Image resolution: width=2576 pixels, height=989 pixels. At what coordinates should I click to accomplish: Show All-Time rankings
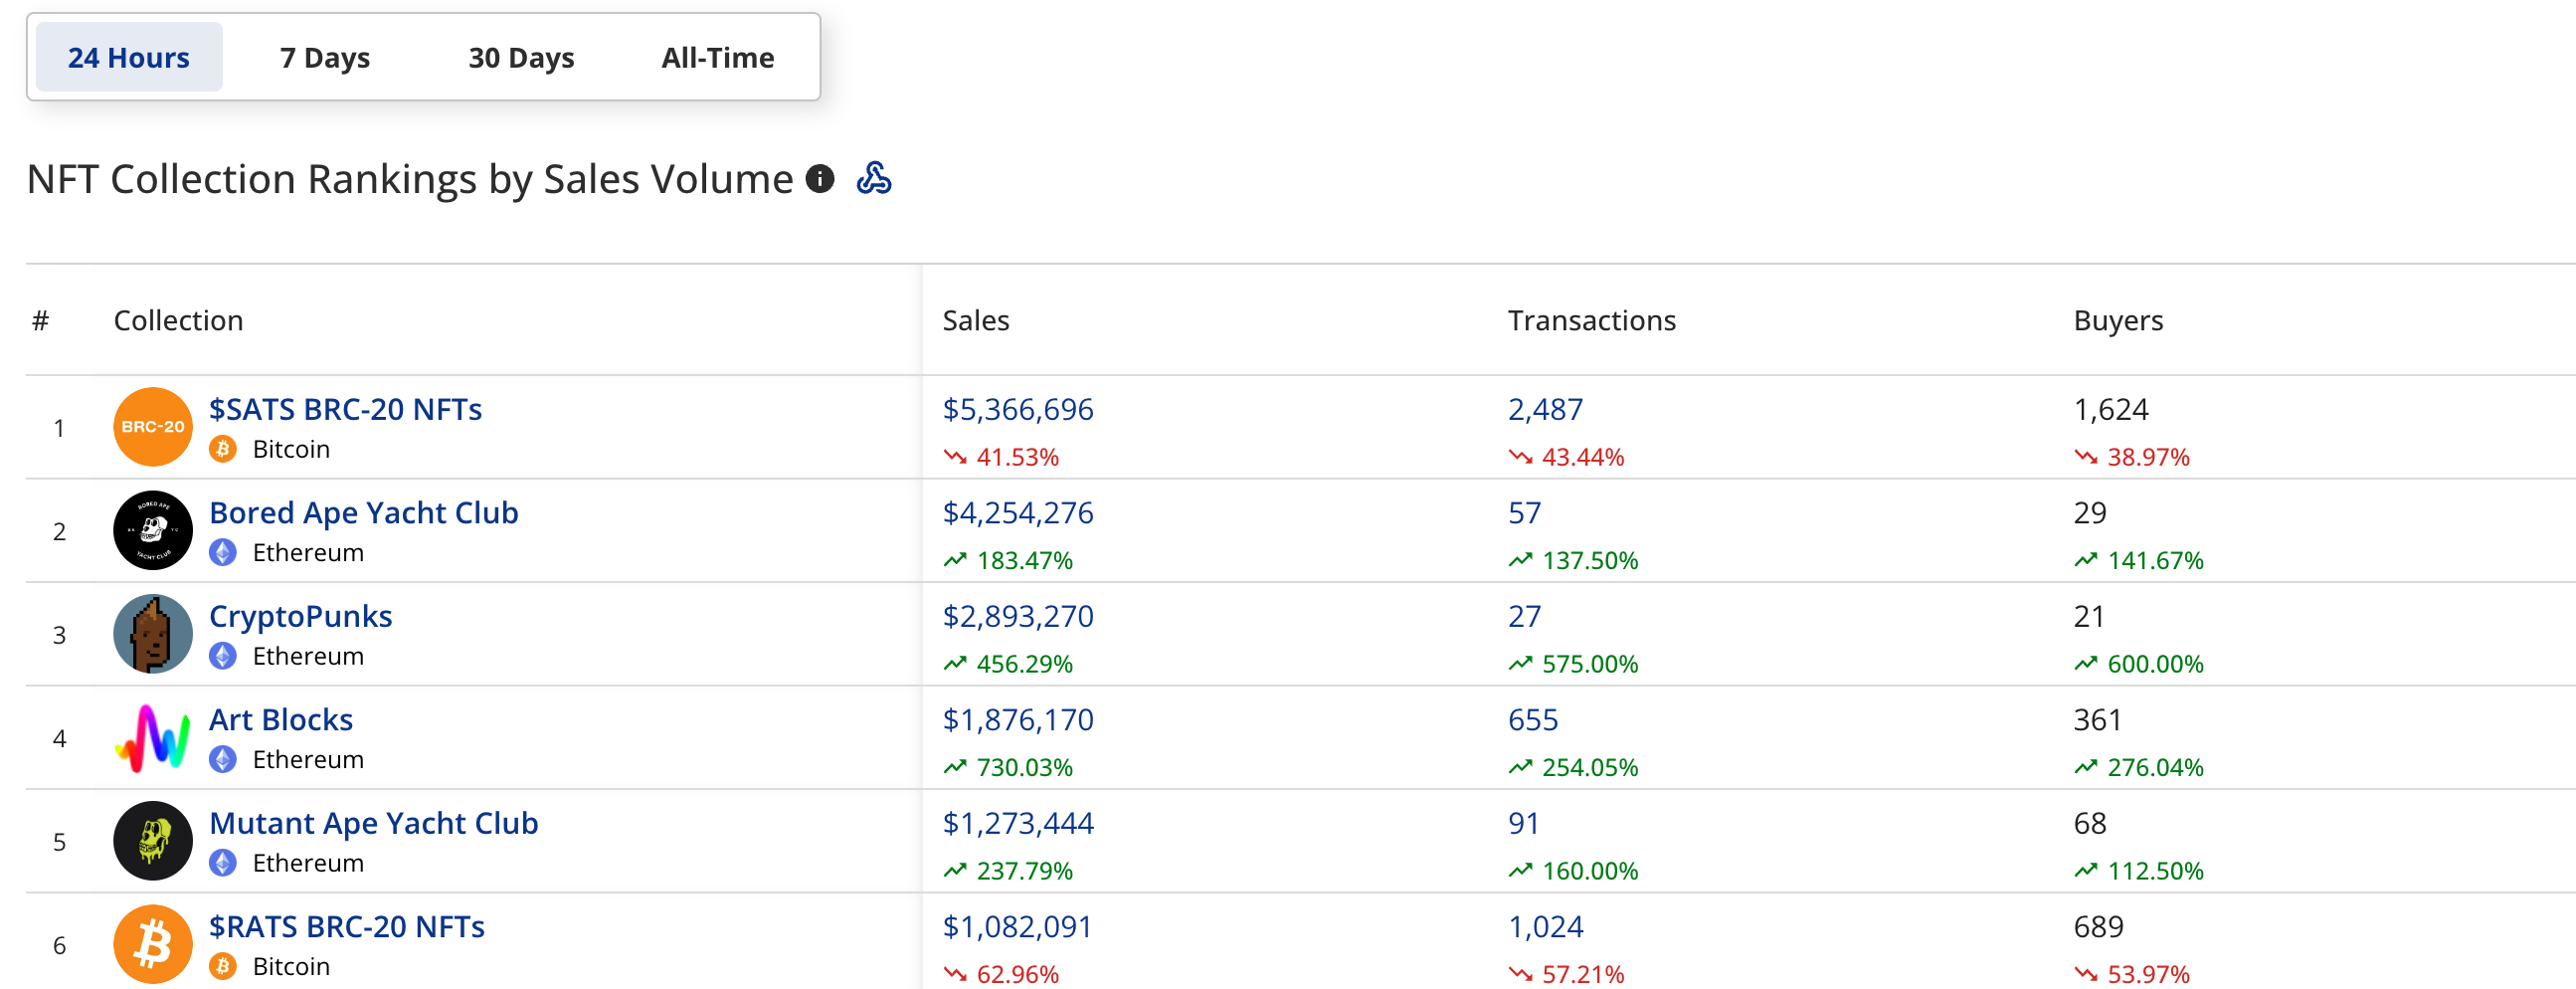point(717,58)
